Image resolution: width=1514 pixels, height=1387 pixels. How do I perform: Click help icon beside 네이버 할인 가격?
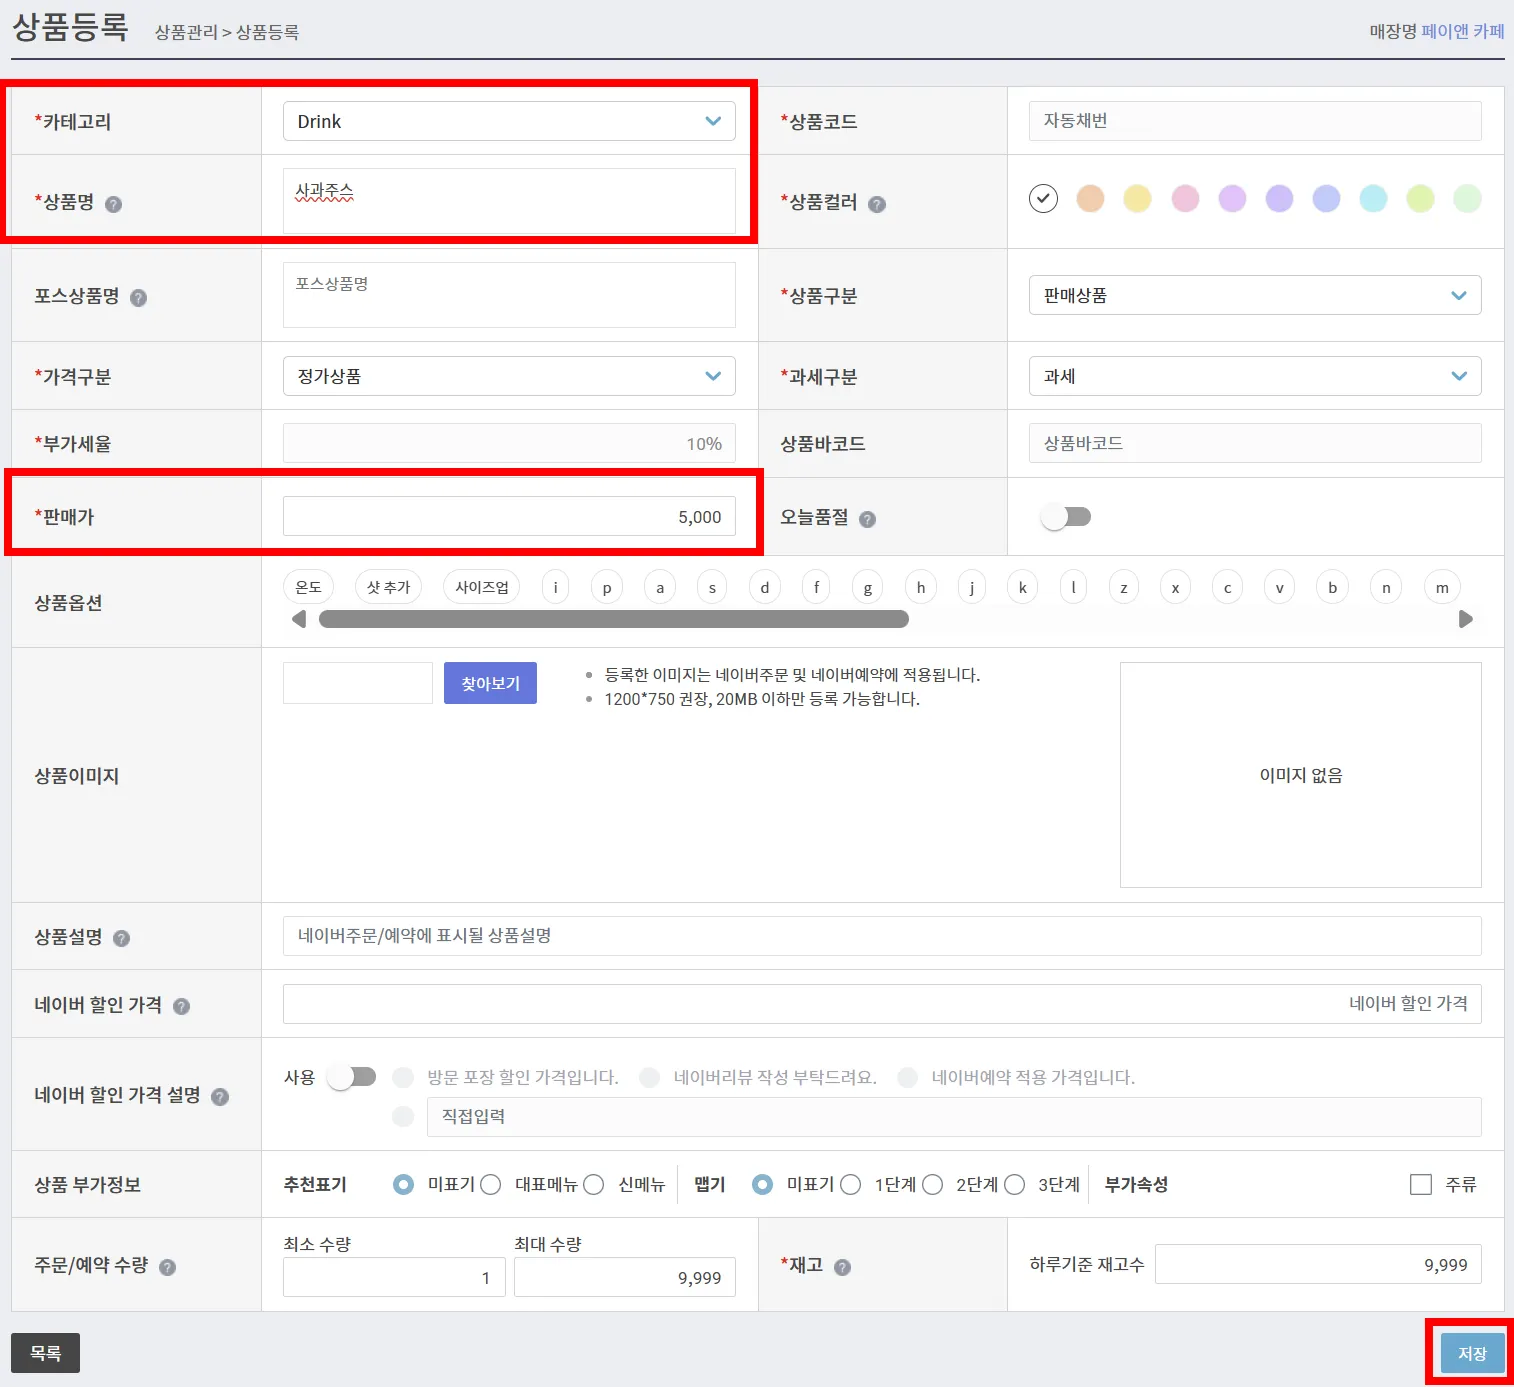(181, 1006)
